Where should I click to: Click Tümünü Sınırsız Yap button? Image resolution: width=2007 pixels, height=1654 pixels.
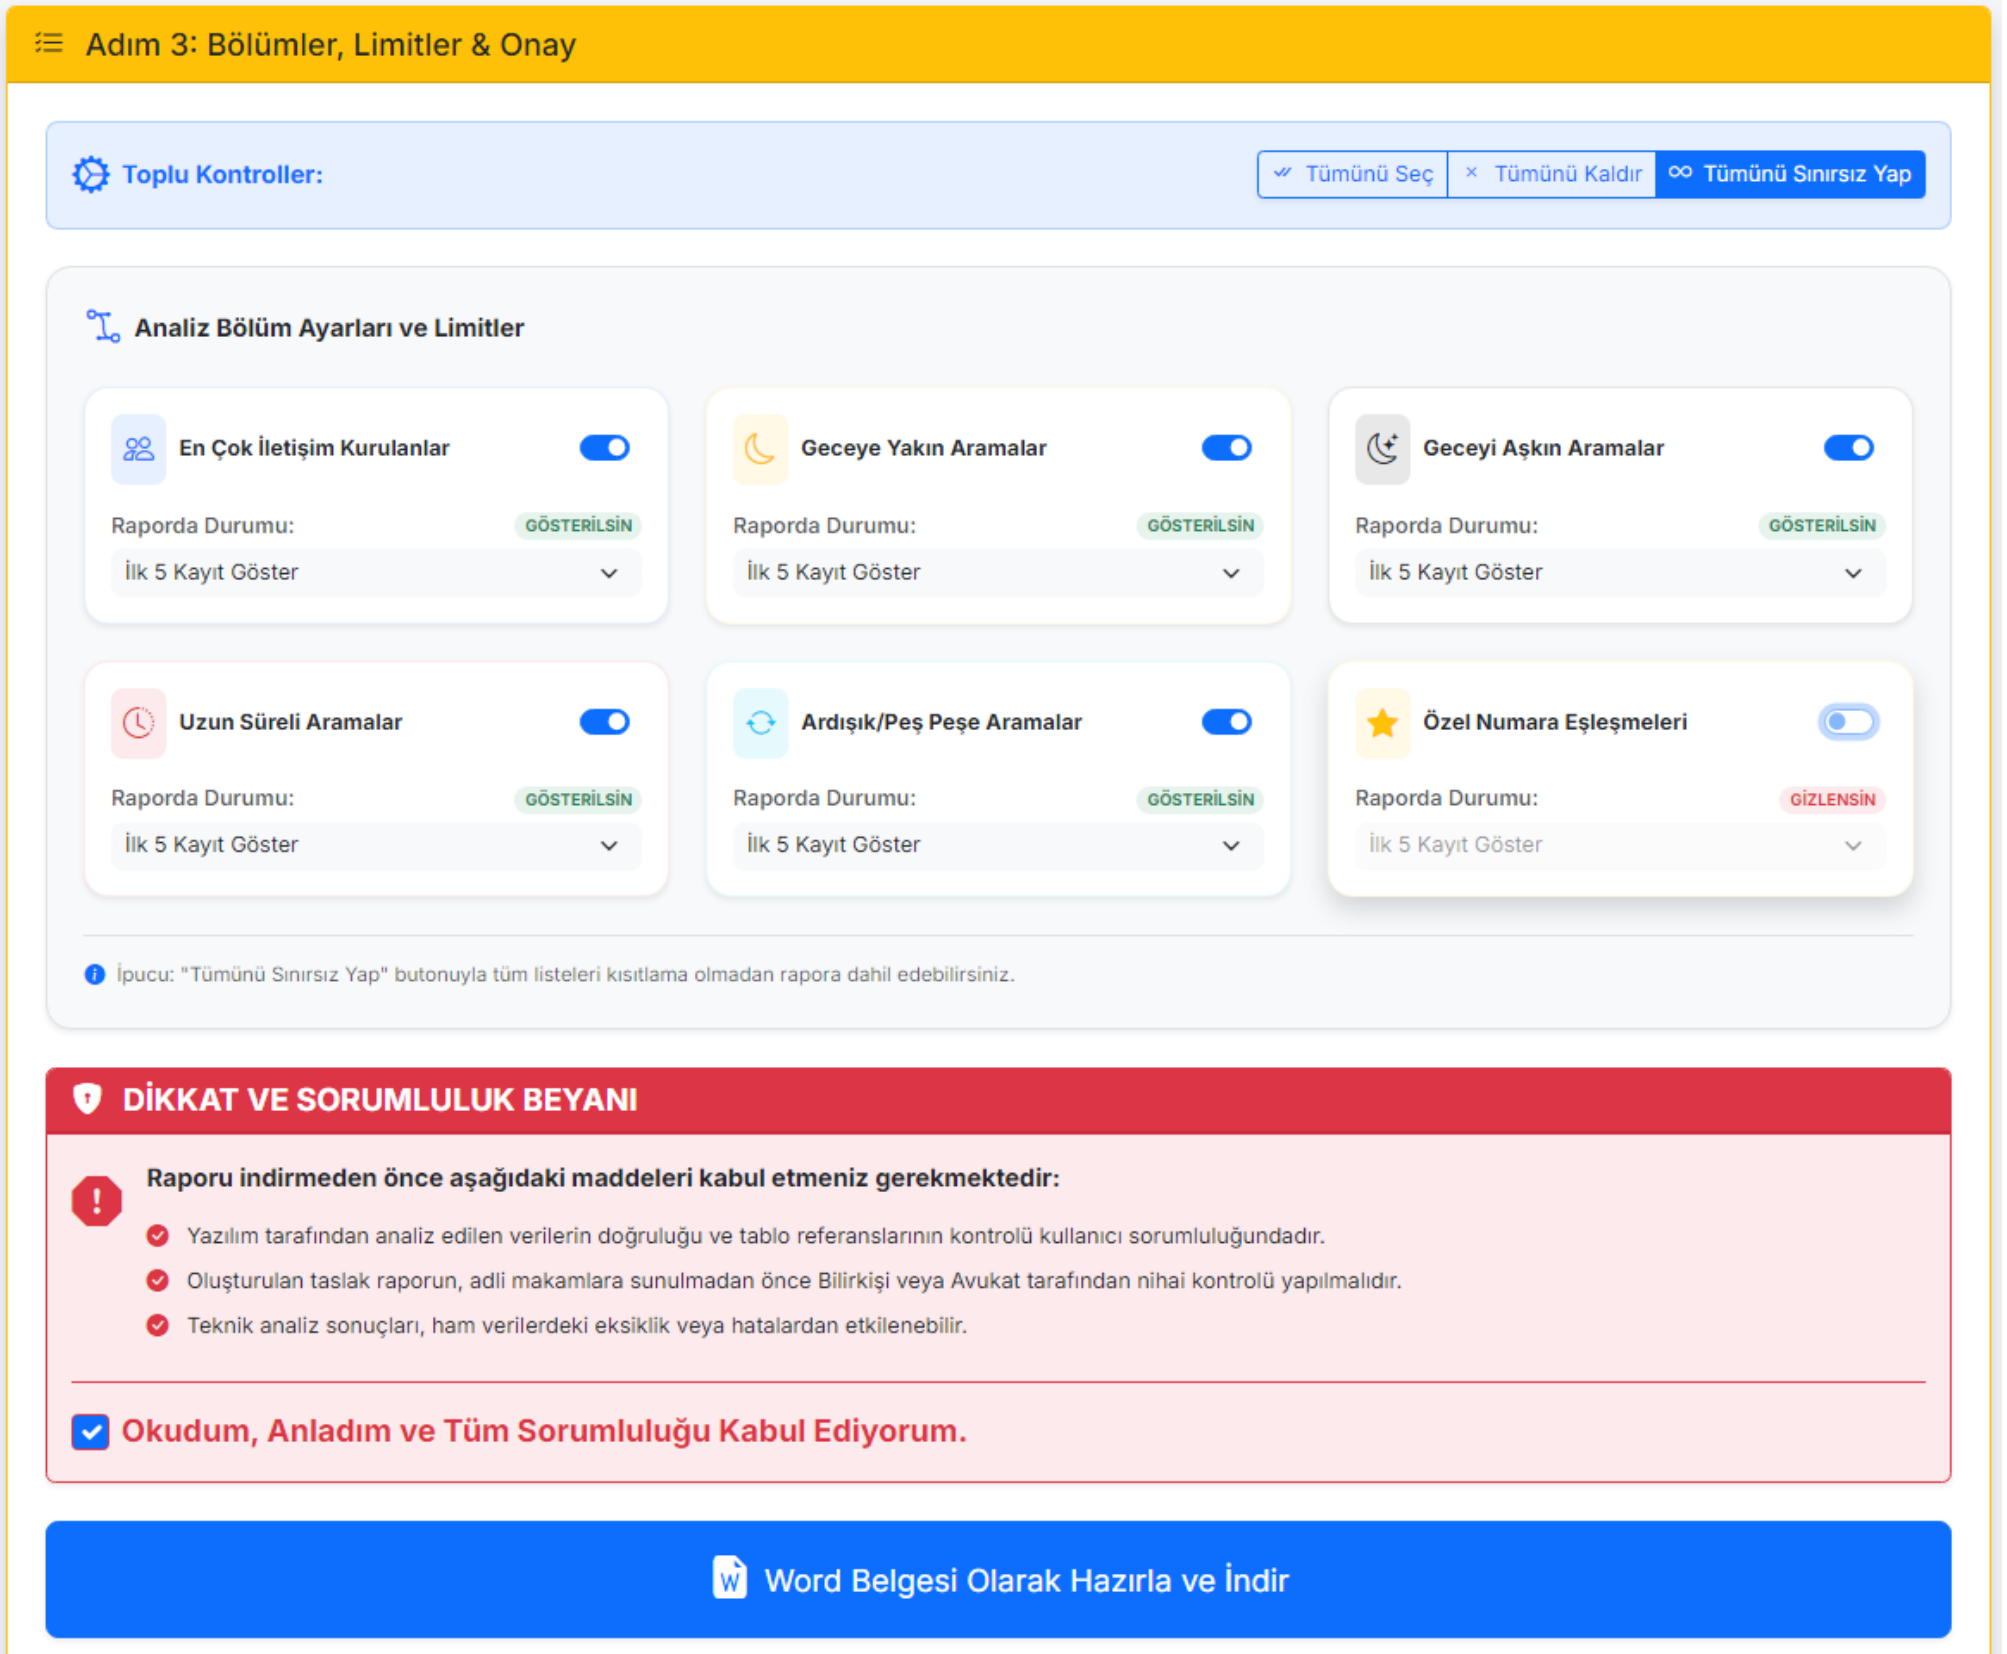coord(1790,174)
